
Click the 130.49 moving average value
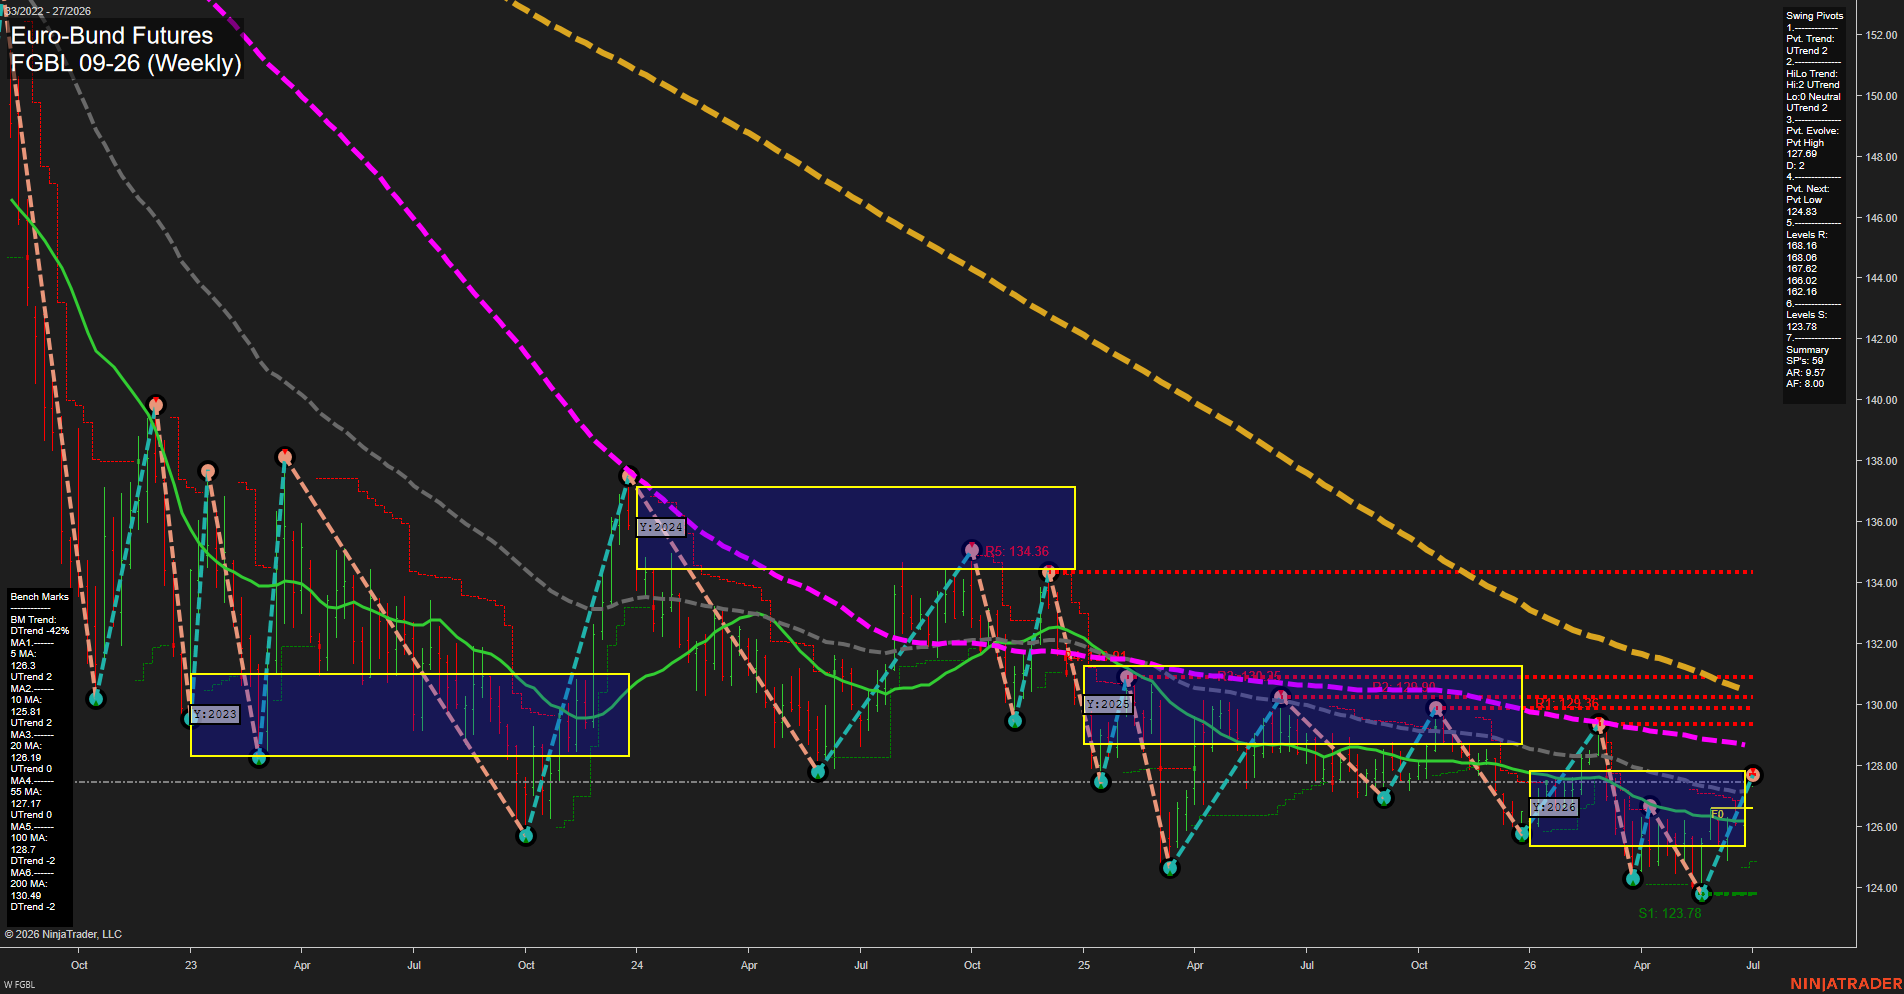coord(25,896)
